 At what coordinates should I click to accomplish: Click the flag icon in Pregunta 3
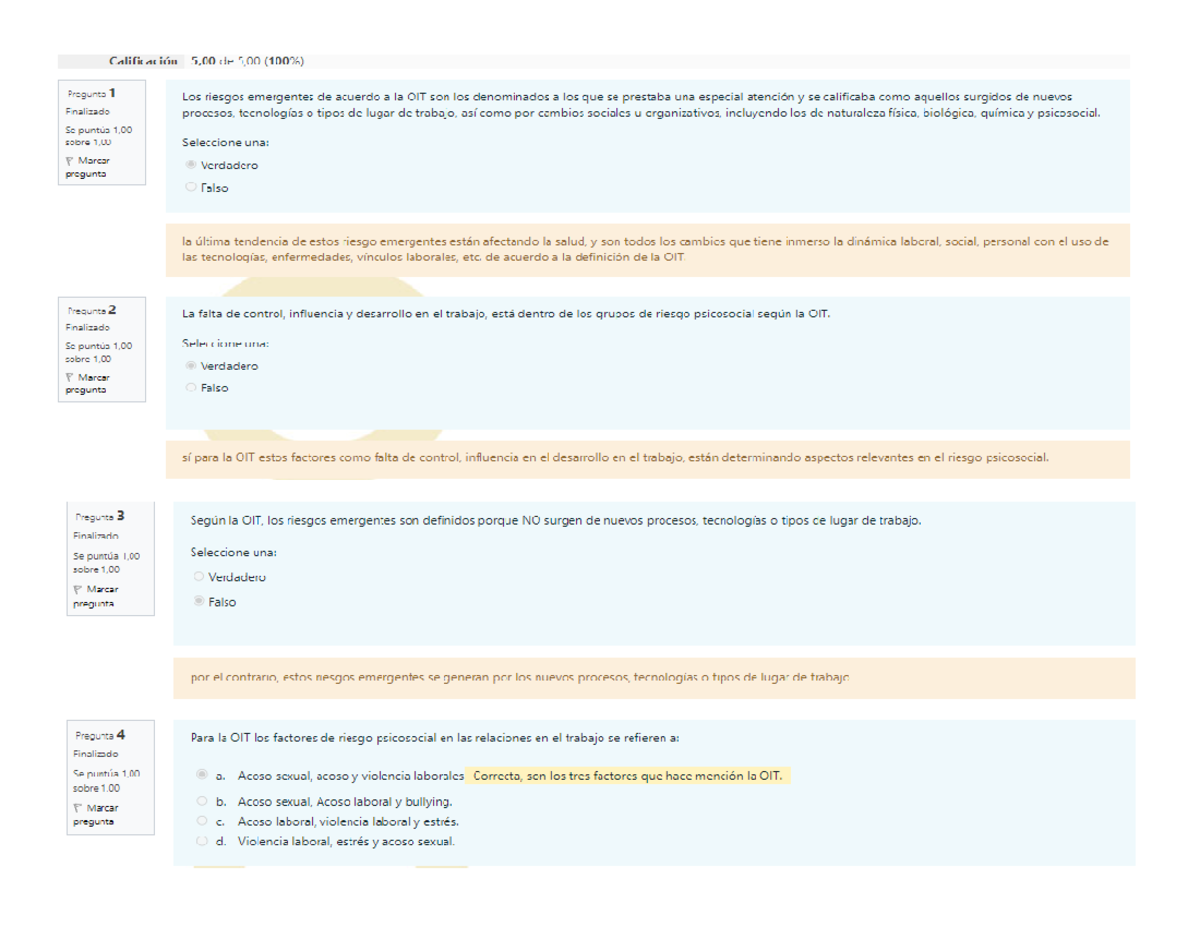[x=79, y=589]
